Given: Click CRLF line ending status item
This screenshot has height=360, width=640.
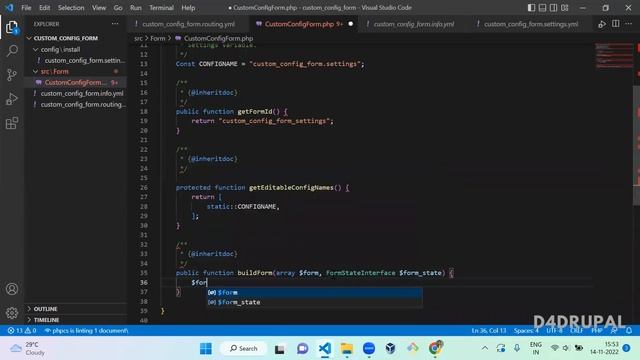Looking at the screenshot, I should [x=577, y=331].
